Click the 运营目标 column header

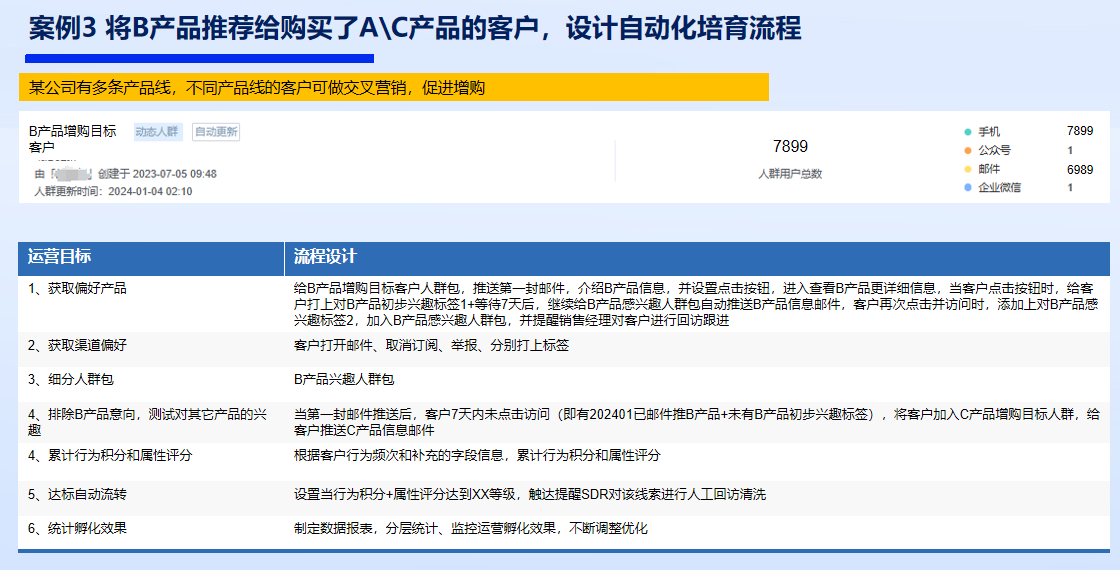pyautogui.click(x=151, y=258)
